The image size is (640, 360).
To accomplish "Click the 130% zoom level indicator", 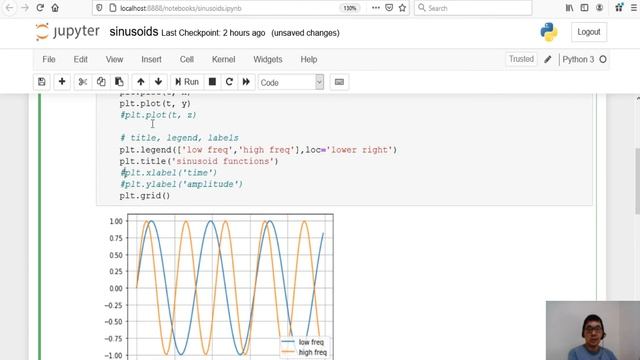I will coord(350,8).
